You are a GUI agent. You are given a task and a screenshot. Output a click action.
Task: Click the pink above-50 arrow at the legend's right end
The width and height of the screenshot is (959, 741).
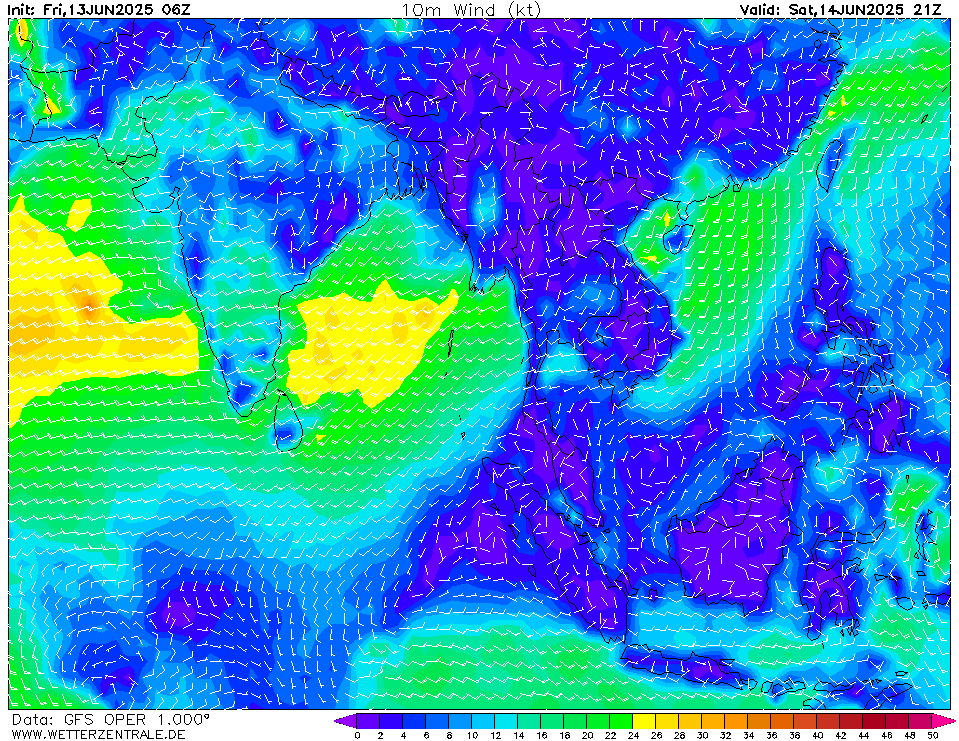(x=943, y=721)
